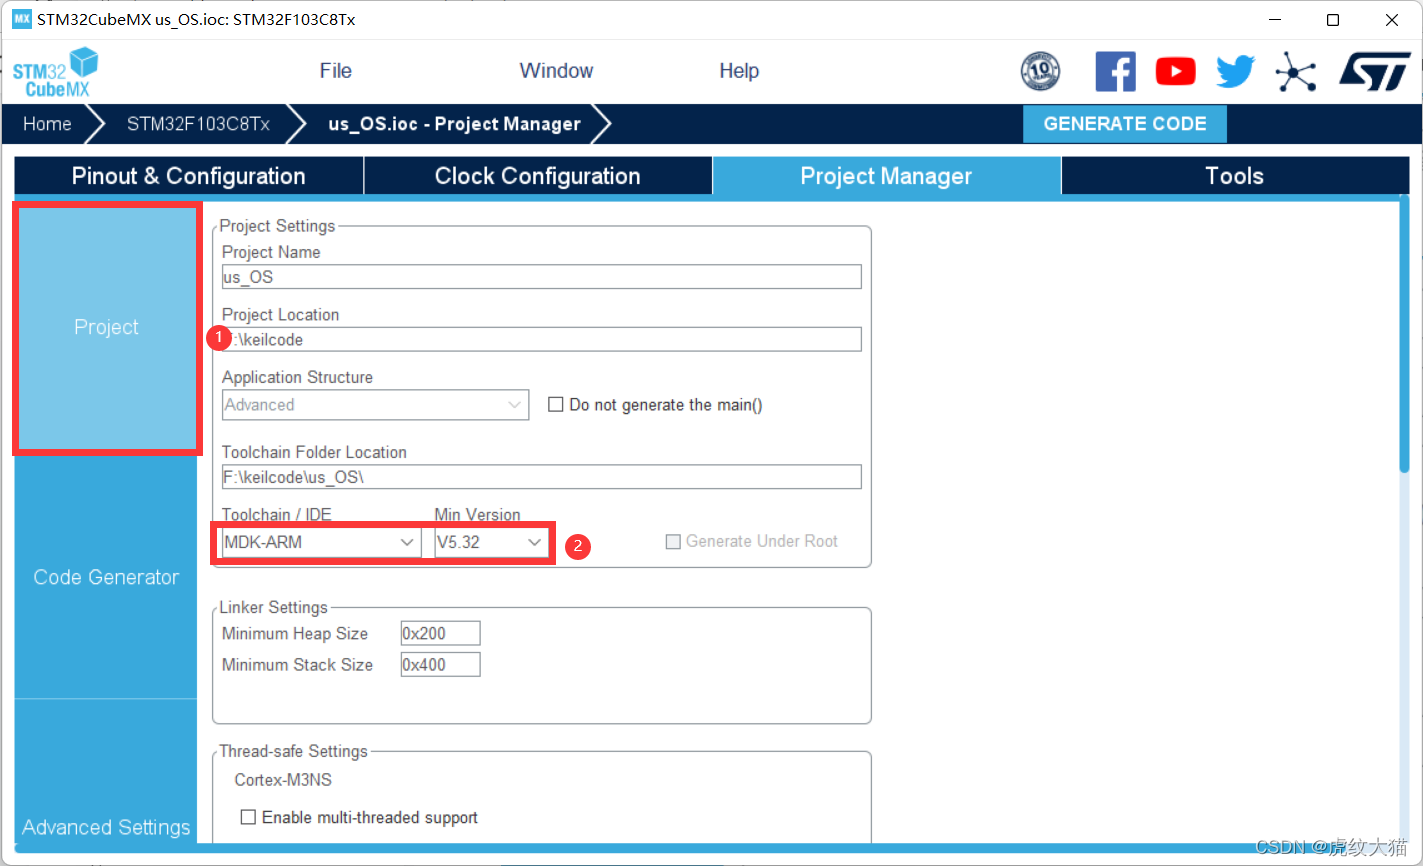This screenshot has height=866, width=1423.
Task: Click the Minimum Heap Size field
Action: (x=440, y=633)
